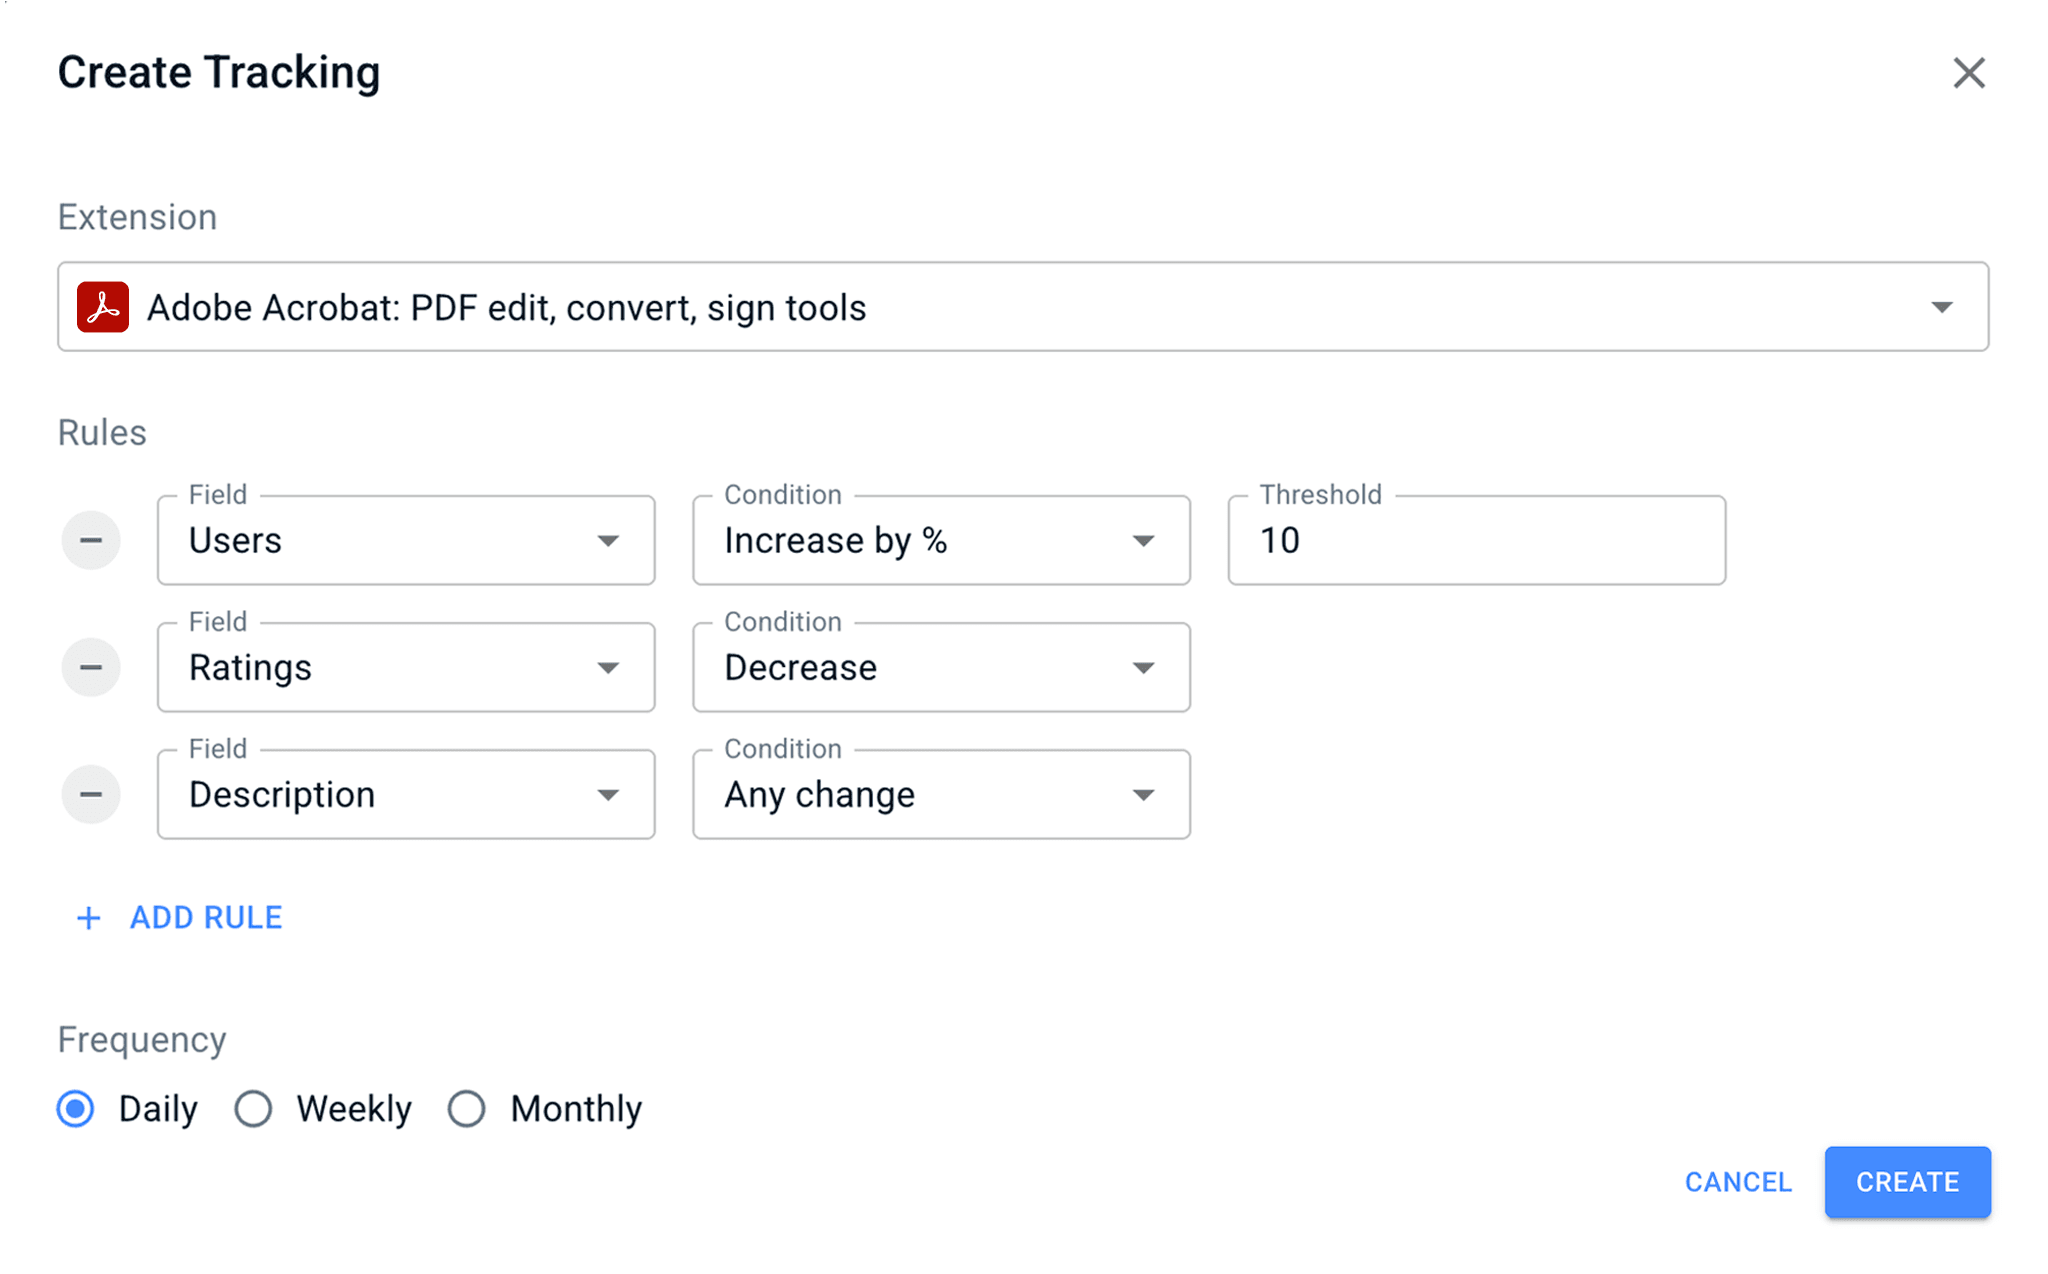Remove the Users rule
This screenshot has width=2048, height=1274.
pyautogui.click(x=91, y=540)
